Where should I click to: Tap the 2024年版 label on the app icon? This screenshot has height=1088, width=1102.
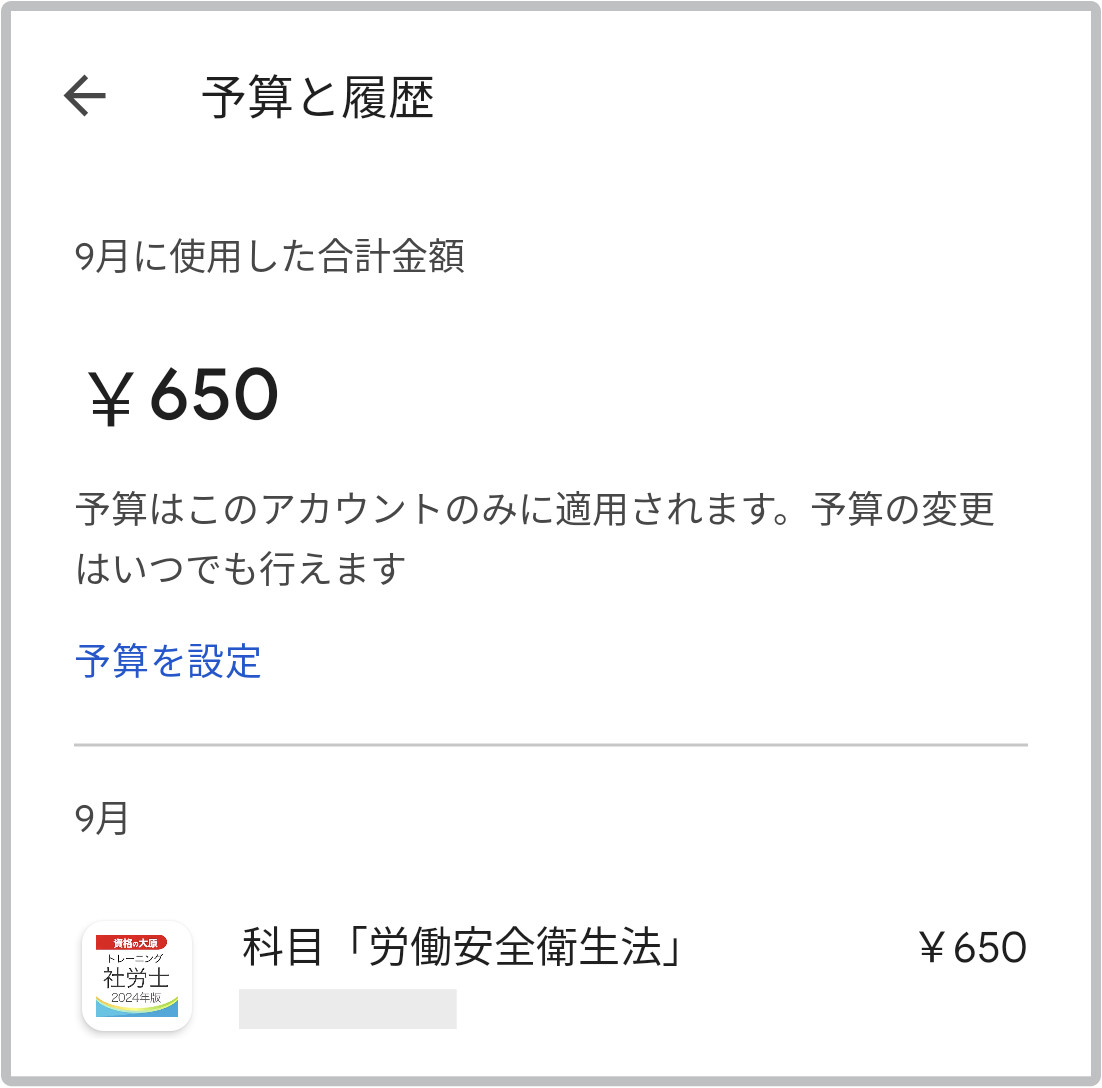pyautogui.click(x=136, y=997)
